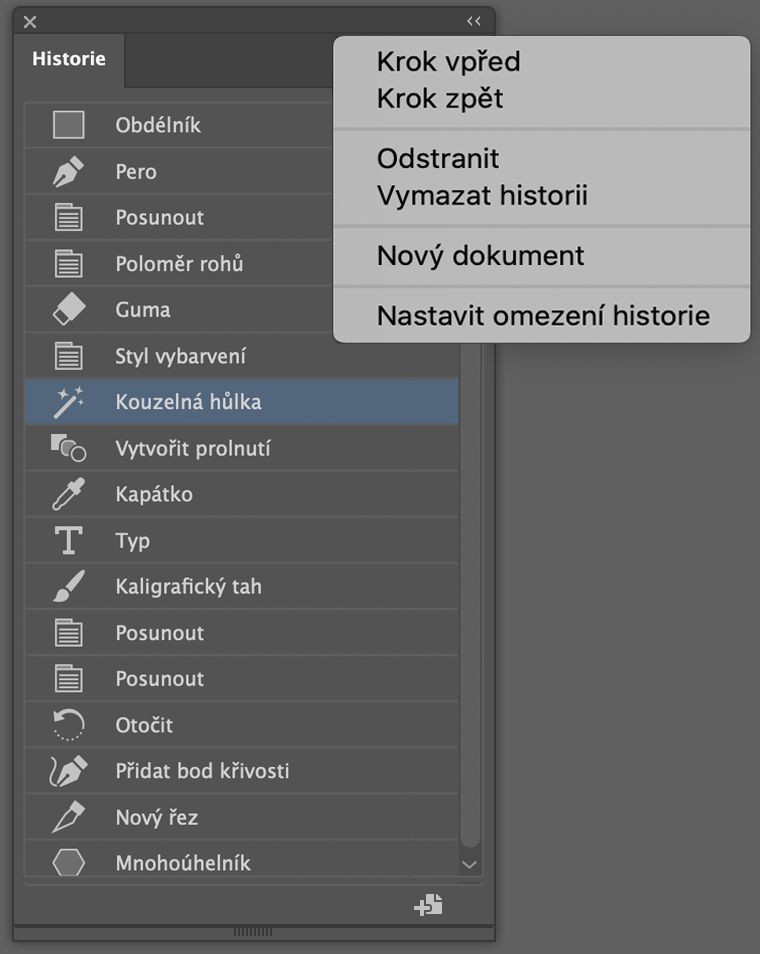Open Nastavit omezení historie option
This screenshot has width=760, height=954.
point(543,316)
